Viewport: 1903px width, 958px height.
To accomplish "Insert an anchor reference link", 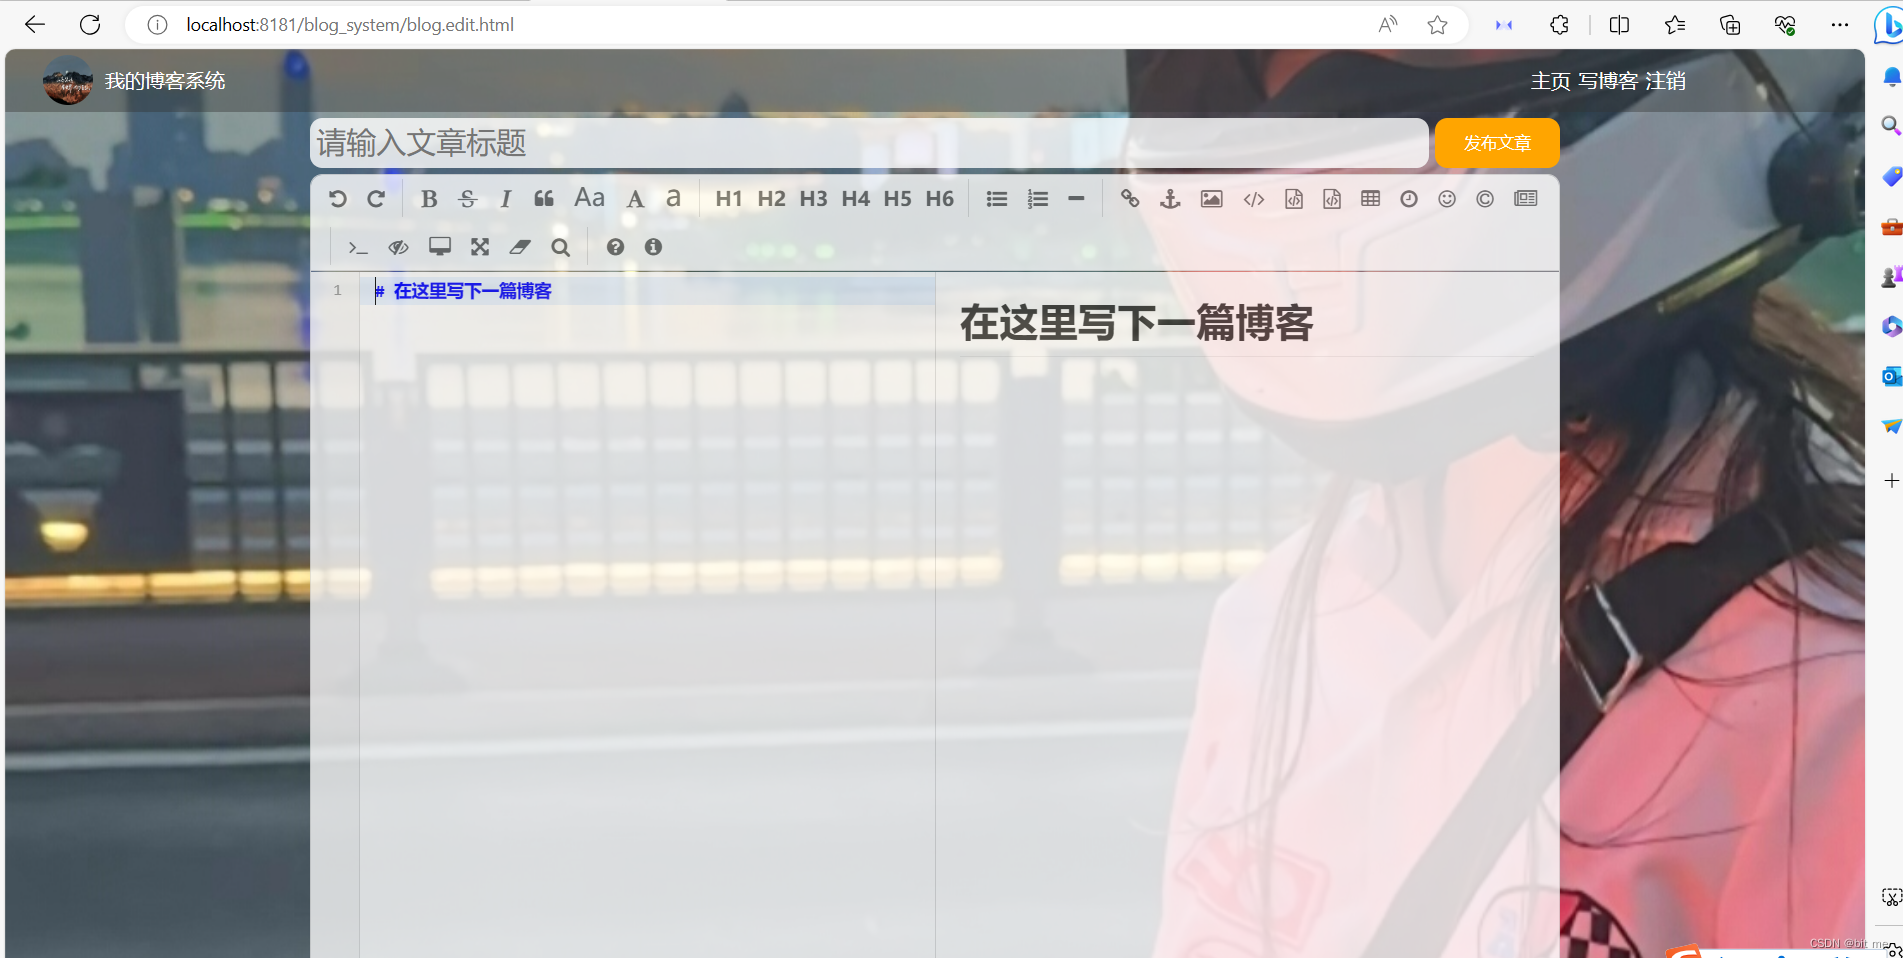I will click(x=1170, y=199).
